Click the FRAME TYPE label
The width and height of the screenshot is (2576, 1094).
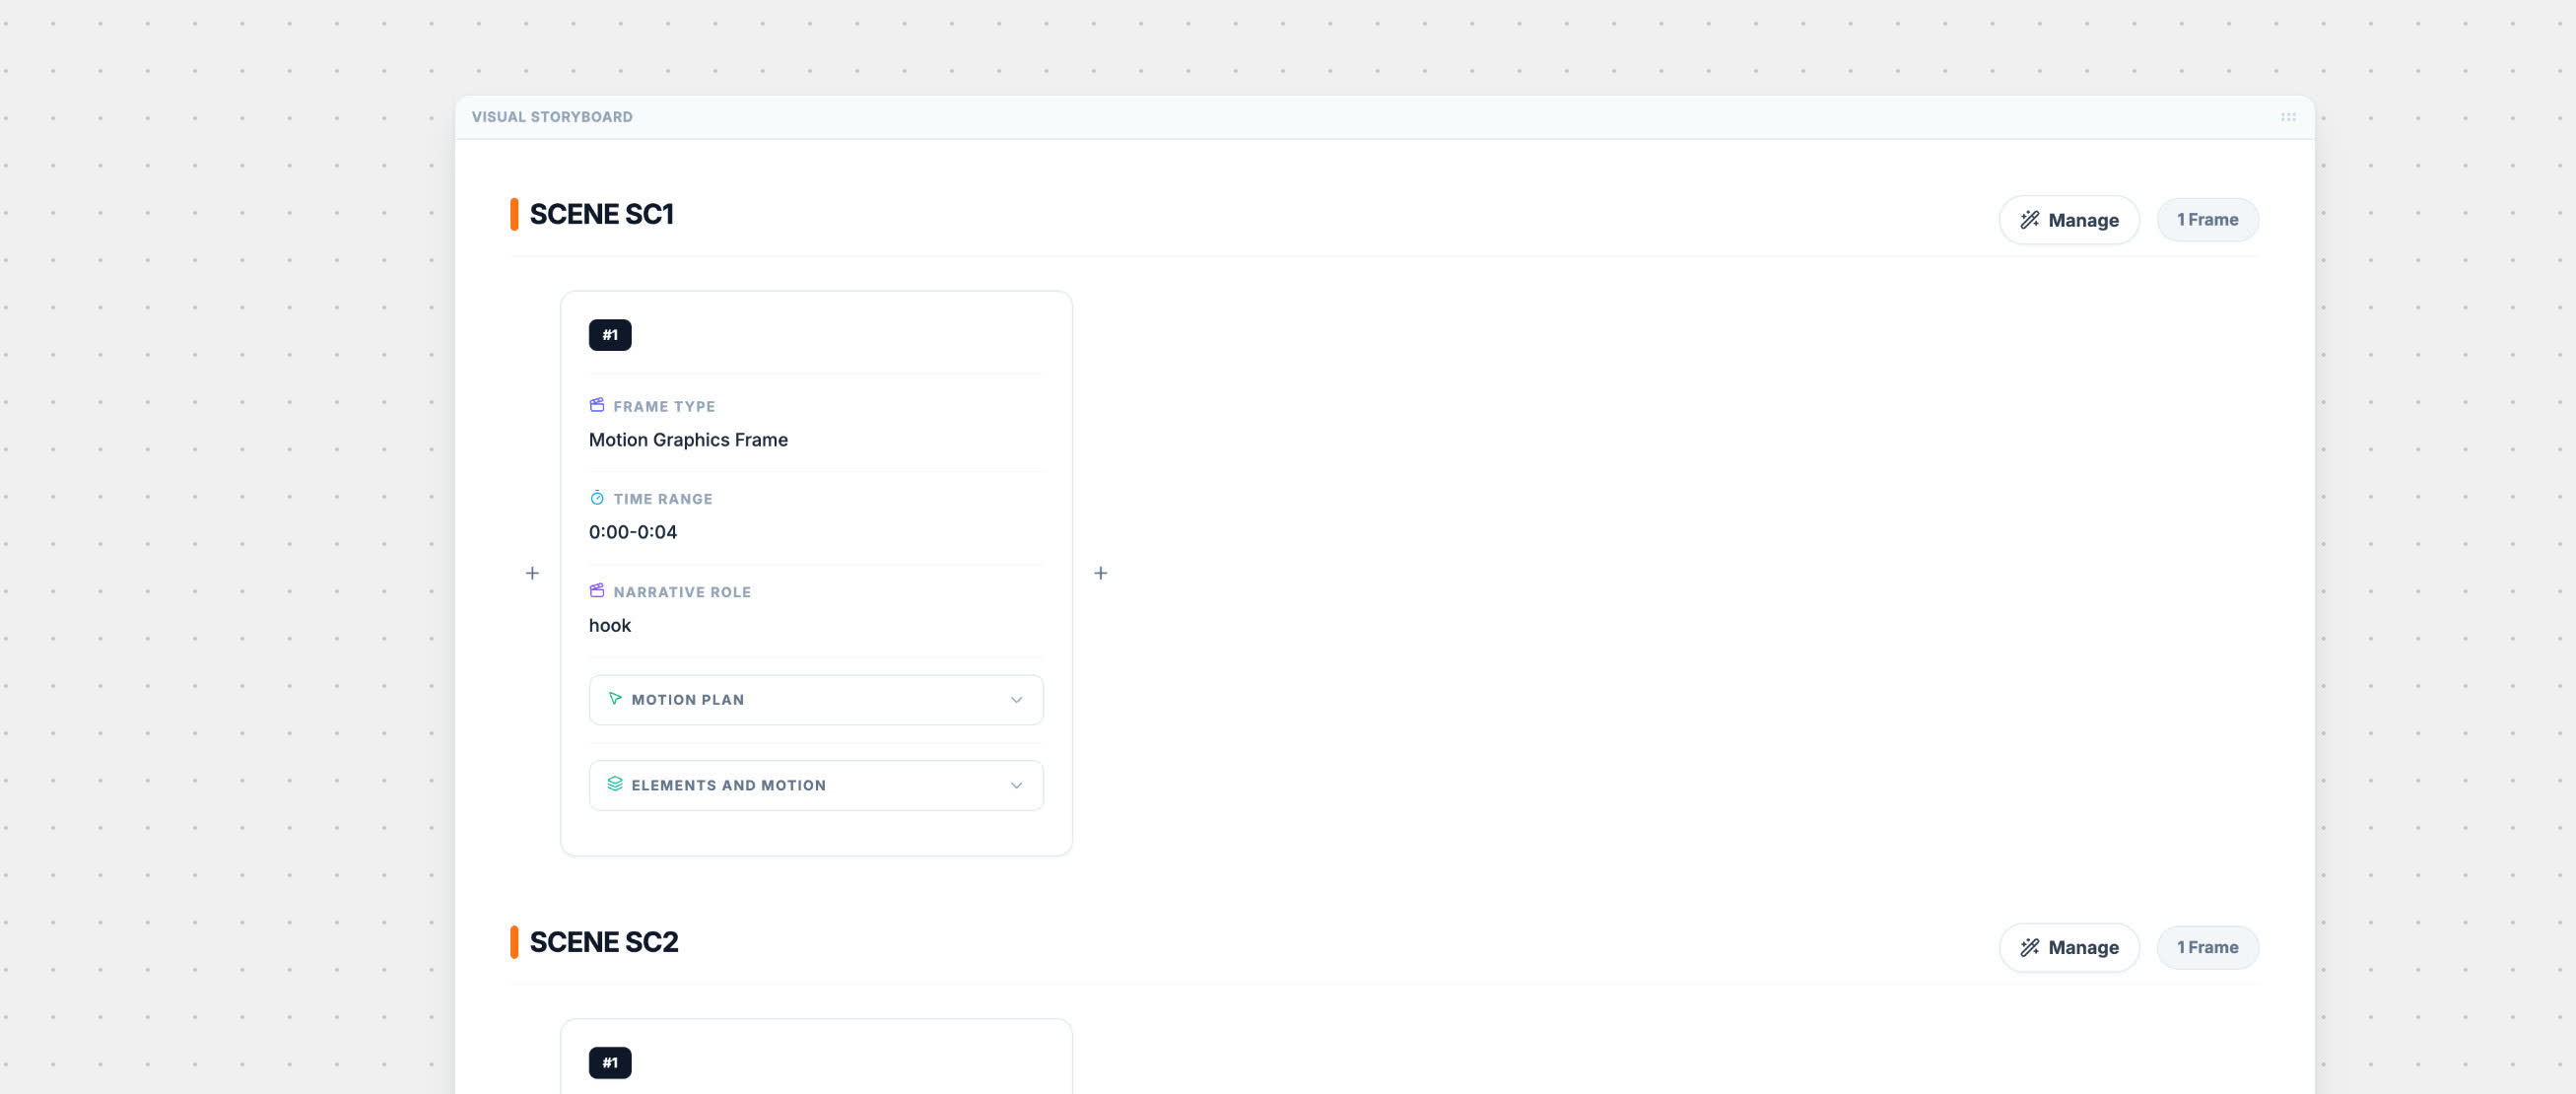pos(664,407)
